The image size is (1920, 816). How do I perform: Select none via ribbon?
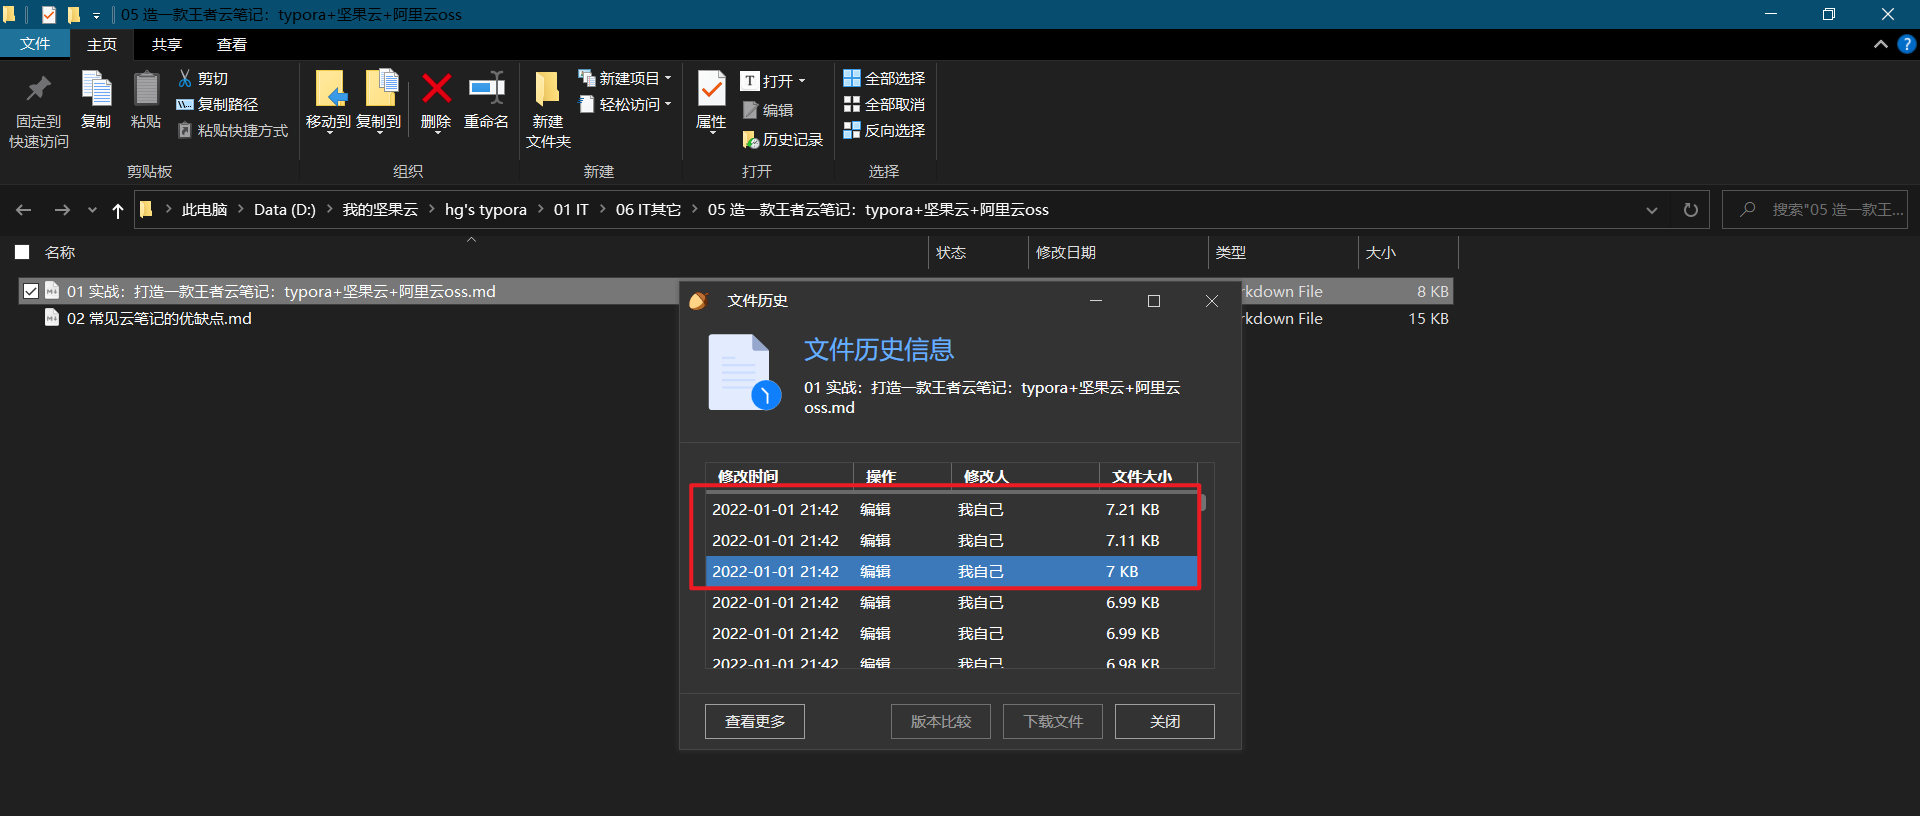coord(884,104)
